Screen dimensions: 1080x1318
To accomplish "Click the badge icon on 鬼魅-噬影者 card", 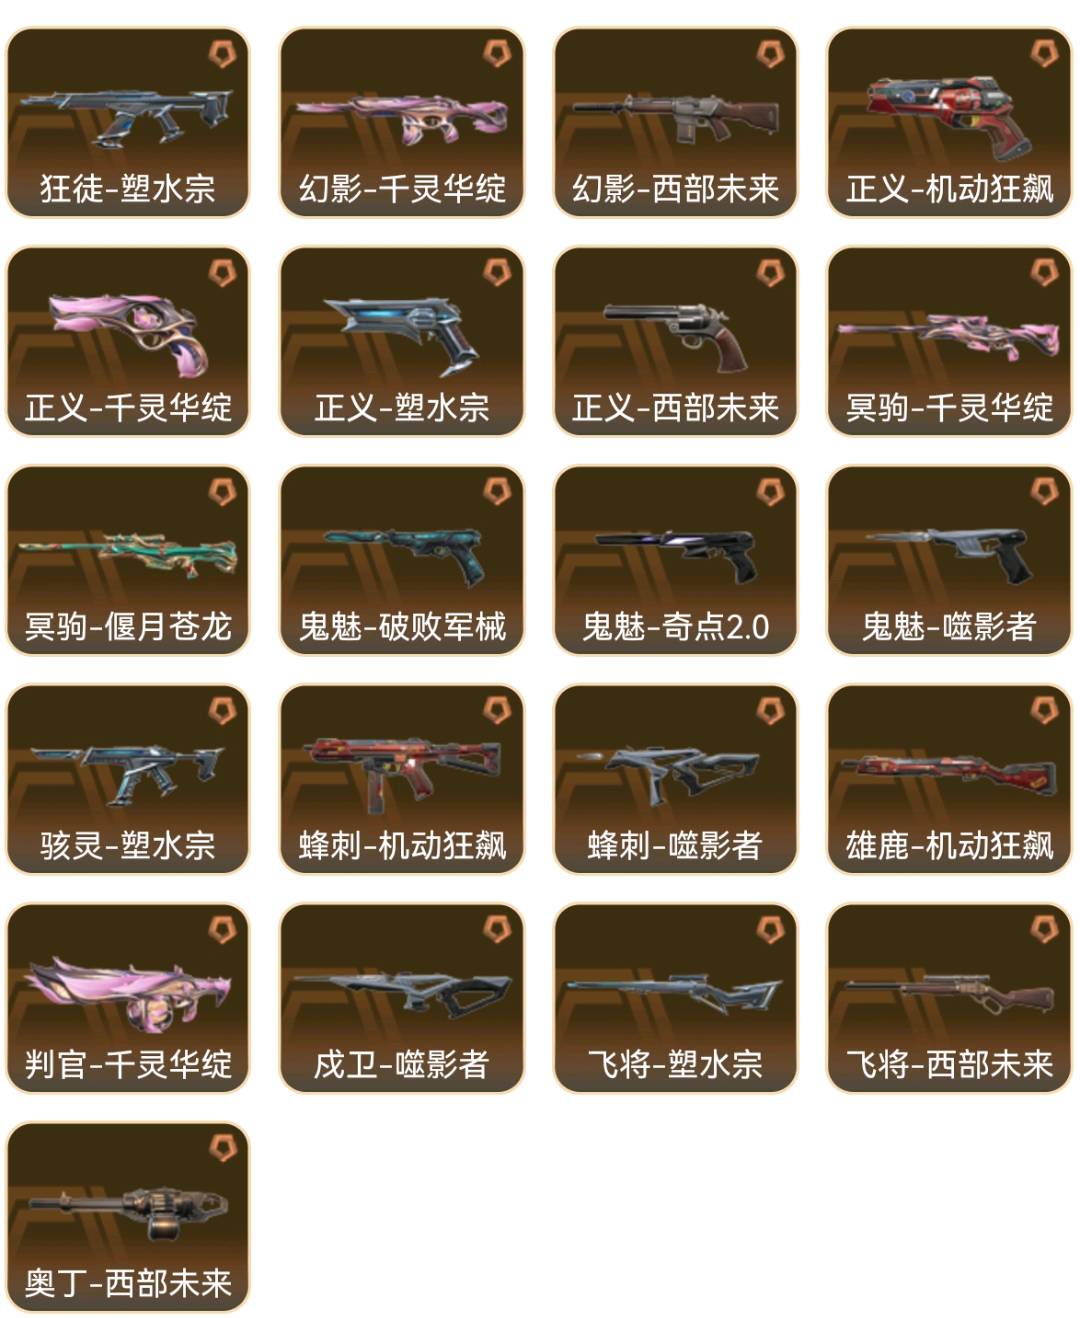I will (1043, 491).
